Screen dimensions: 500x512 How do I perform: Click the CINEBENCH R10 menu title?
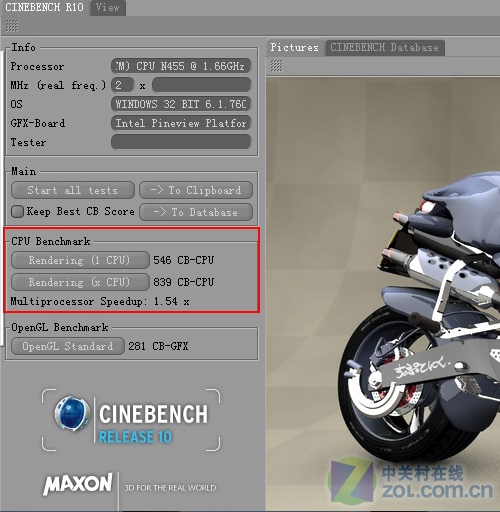tap(44, 7)
